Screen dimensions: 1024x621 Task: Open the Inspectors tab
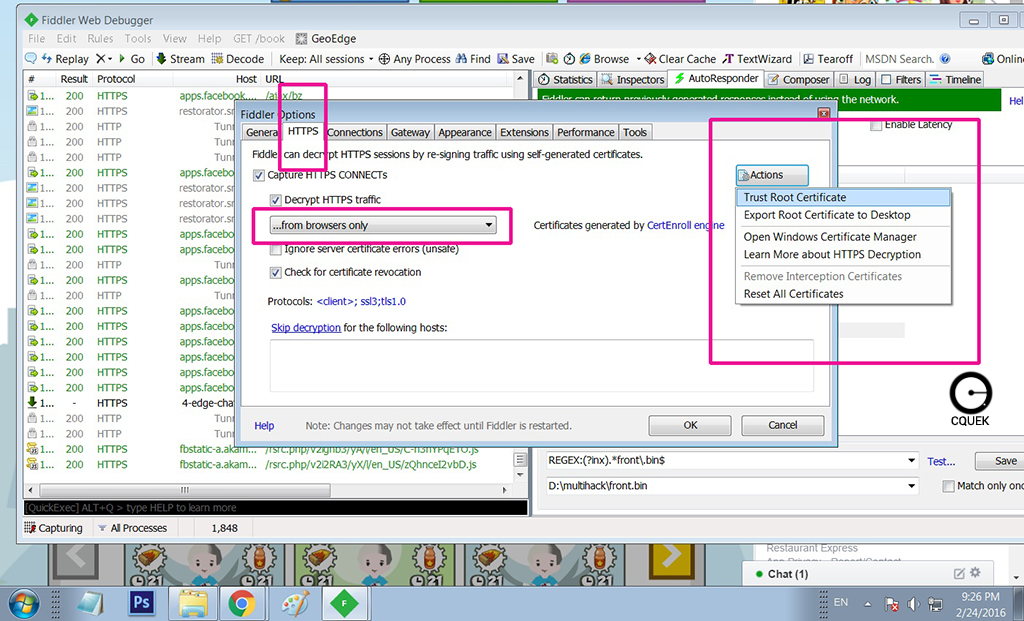click(x=632, y=80)
